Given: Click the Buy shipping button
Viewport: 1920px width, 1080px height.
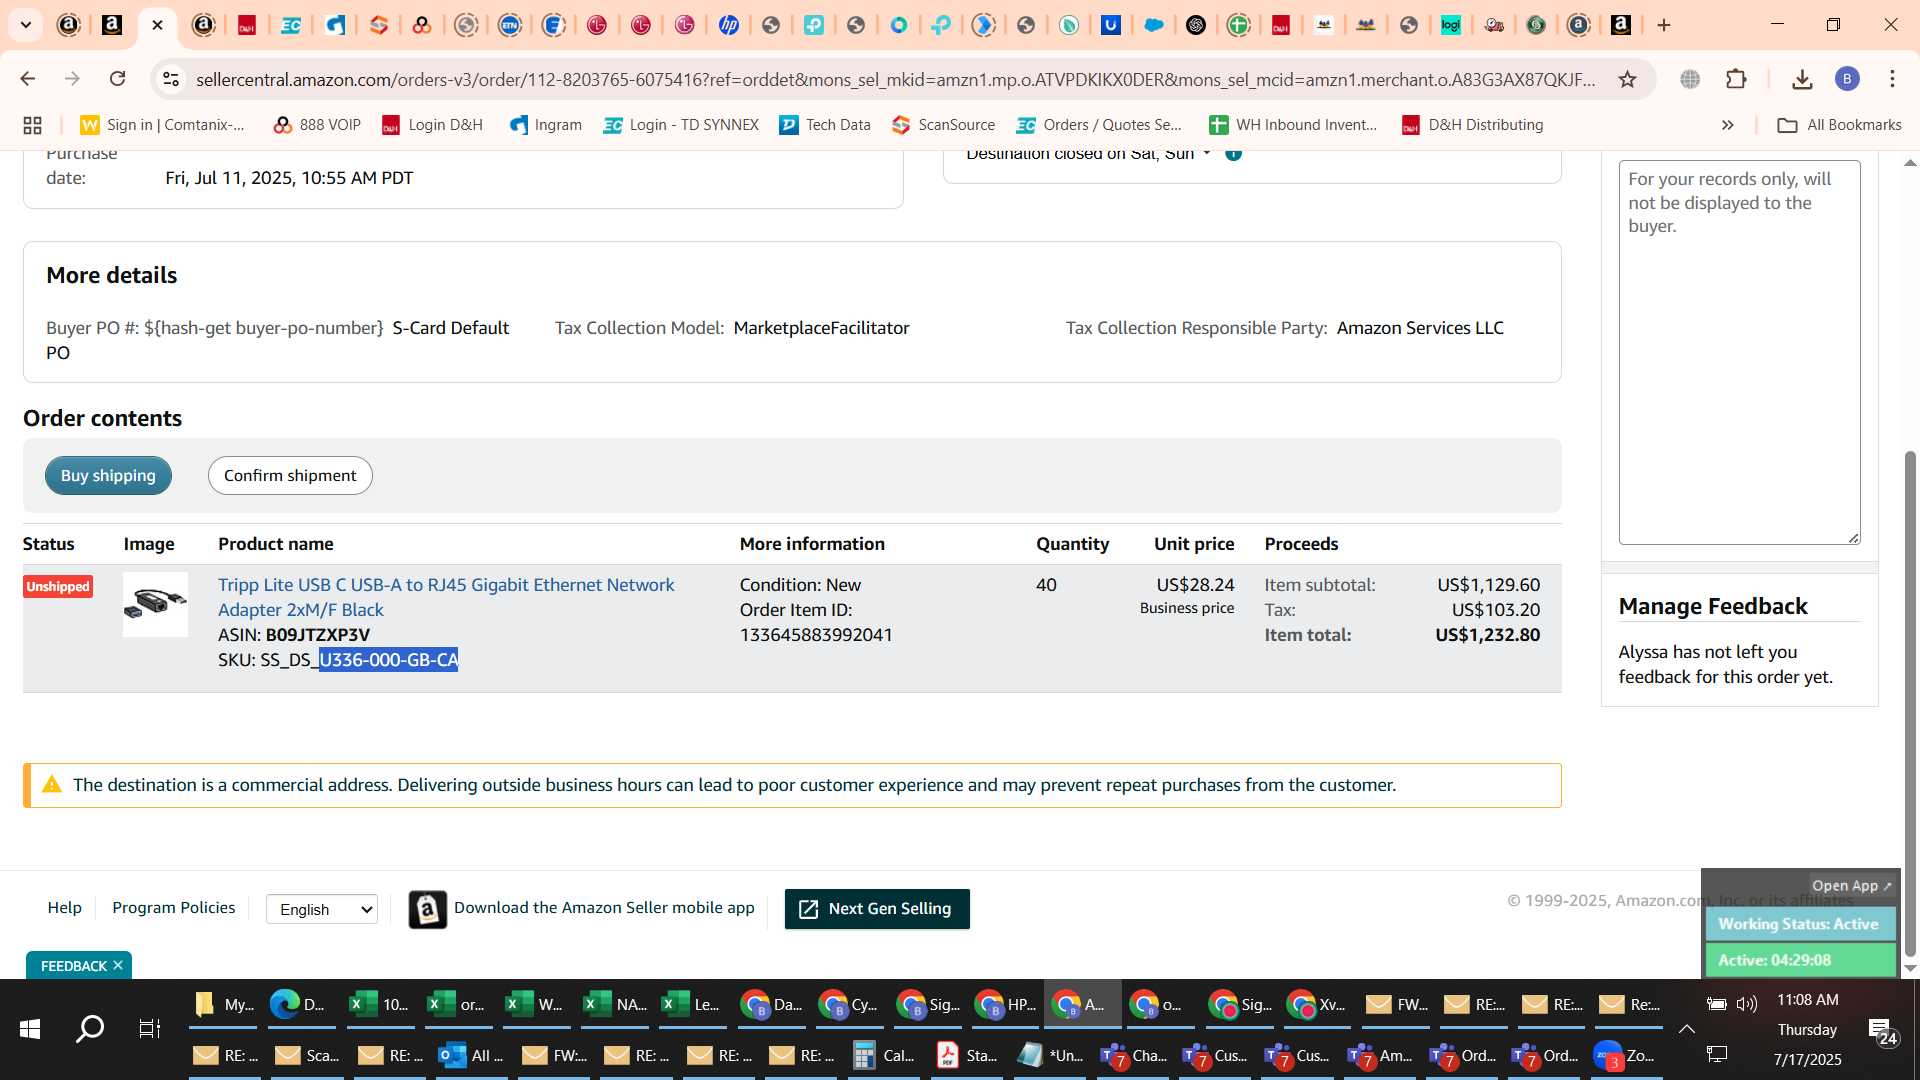Looking at the screenshot, I should click(x=108, y=476).
